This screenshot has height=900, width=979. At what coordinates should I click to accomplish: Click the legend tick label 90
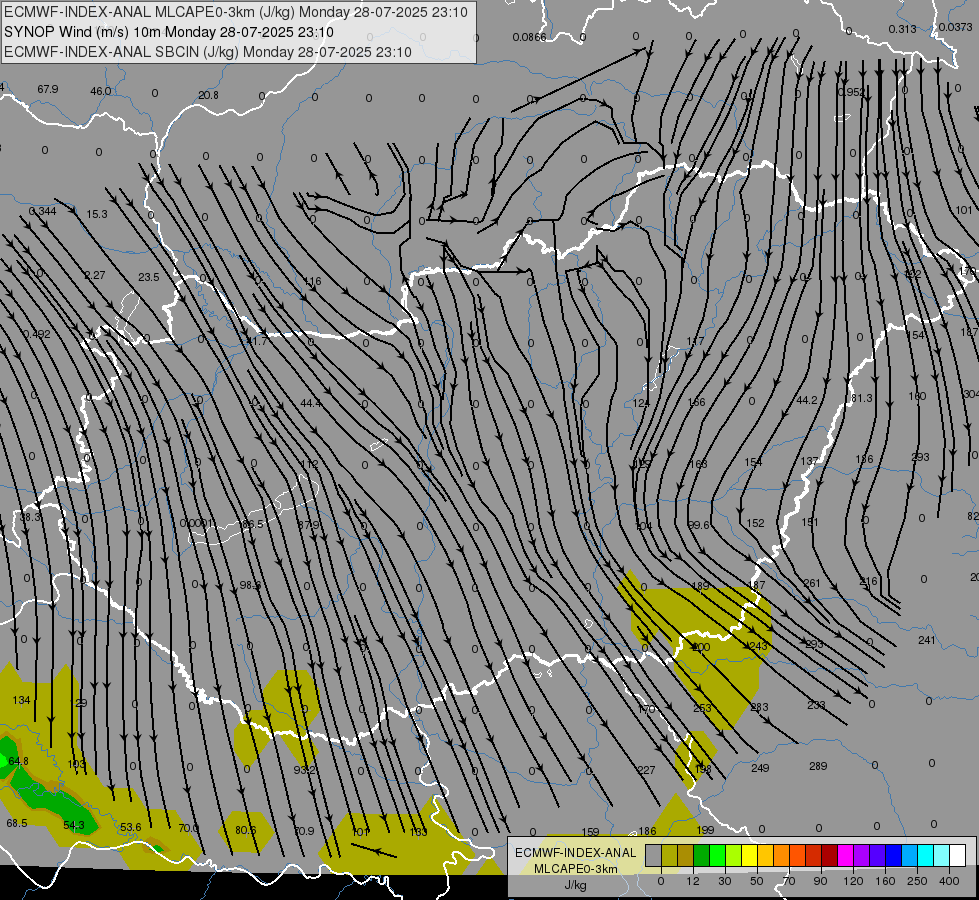tap(820, 881)
